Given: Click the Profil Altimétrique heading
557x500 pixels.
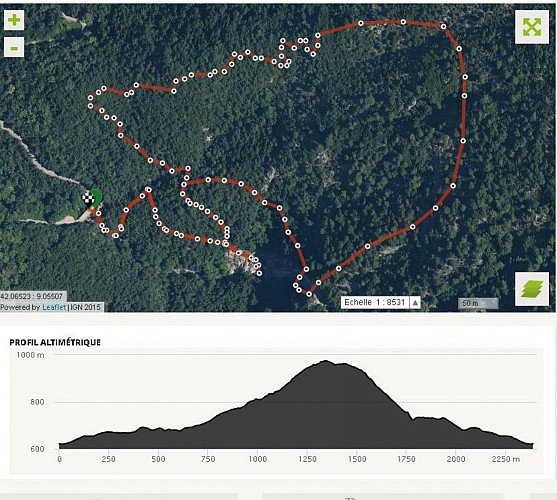Looking at the screenshot, I should (x=55, y=342).
